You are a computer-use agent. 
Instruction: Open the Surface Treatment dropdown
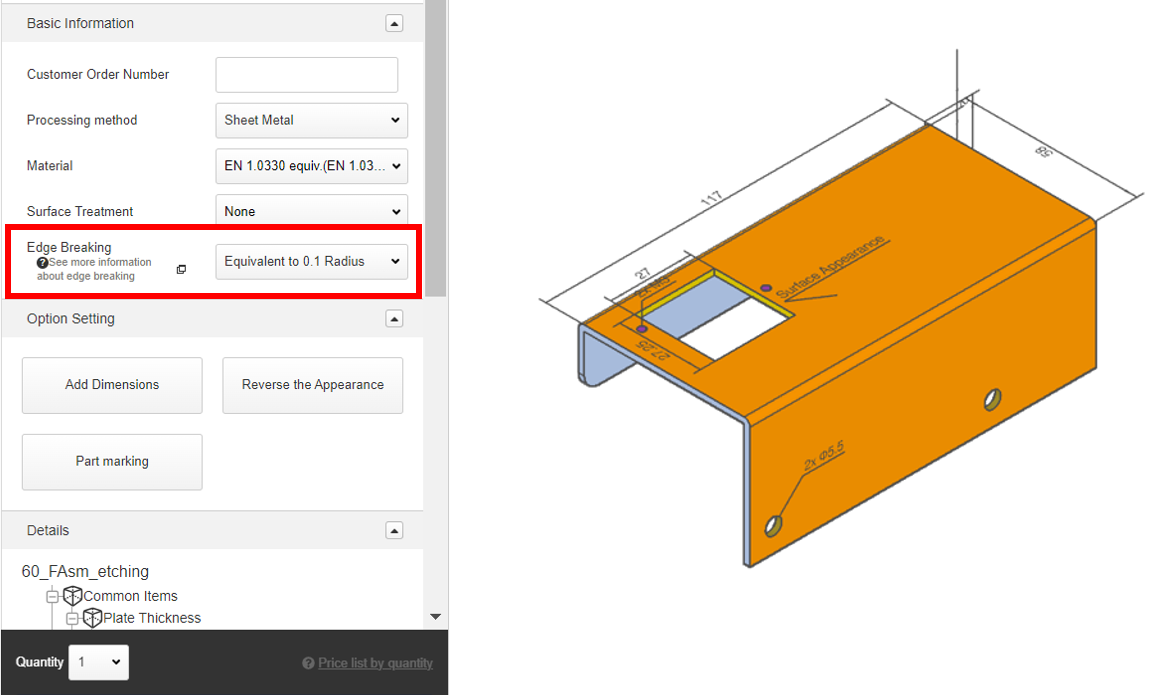[311, 211]
